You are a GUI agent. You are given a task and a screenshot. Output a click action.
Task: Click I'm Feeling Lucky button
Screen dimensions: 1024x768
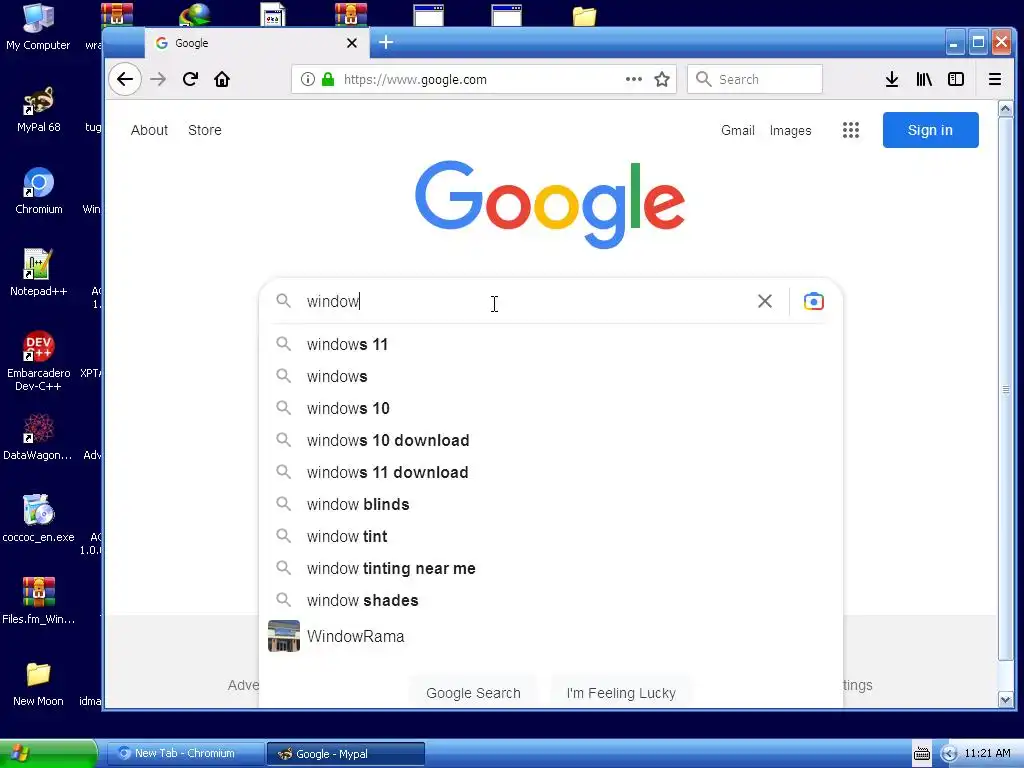tap(621, 693)
